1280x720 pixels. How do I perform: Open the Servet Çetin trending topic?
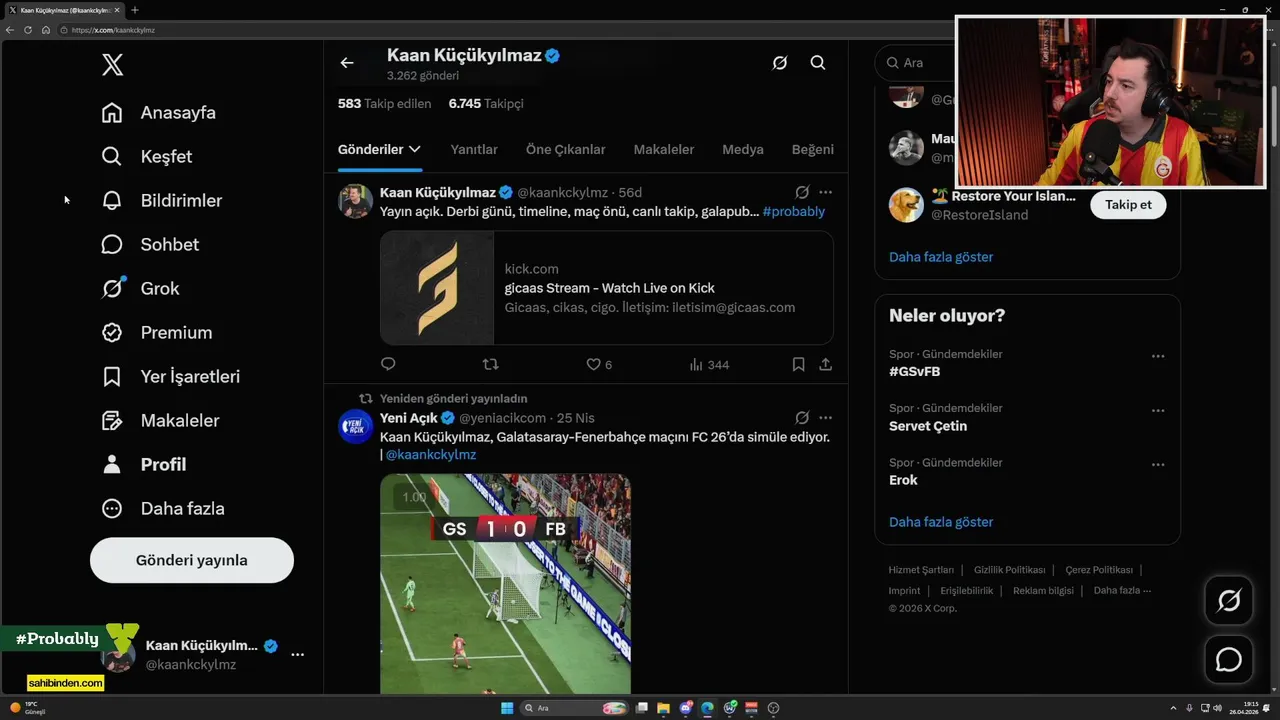click(x=928, y=426)
